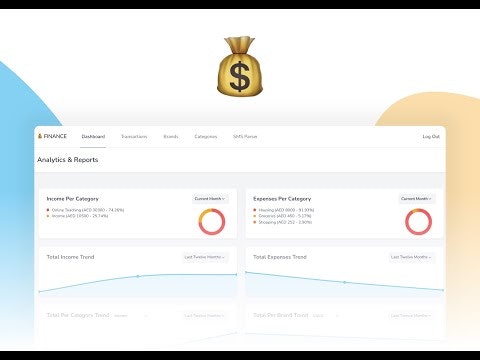Viewport: 480px width, 360px height.
Task: Click the Total Income Trend title
Action: 70,257
